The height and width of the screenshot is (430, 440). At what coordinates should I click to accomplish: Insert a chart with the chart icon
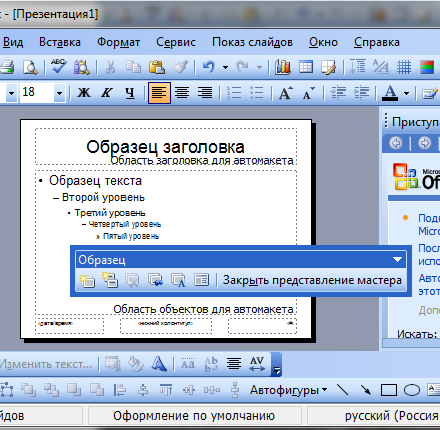[283, 67]
